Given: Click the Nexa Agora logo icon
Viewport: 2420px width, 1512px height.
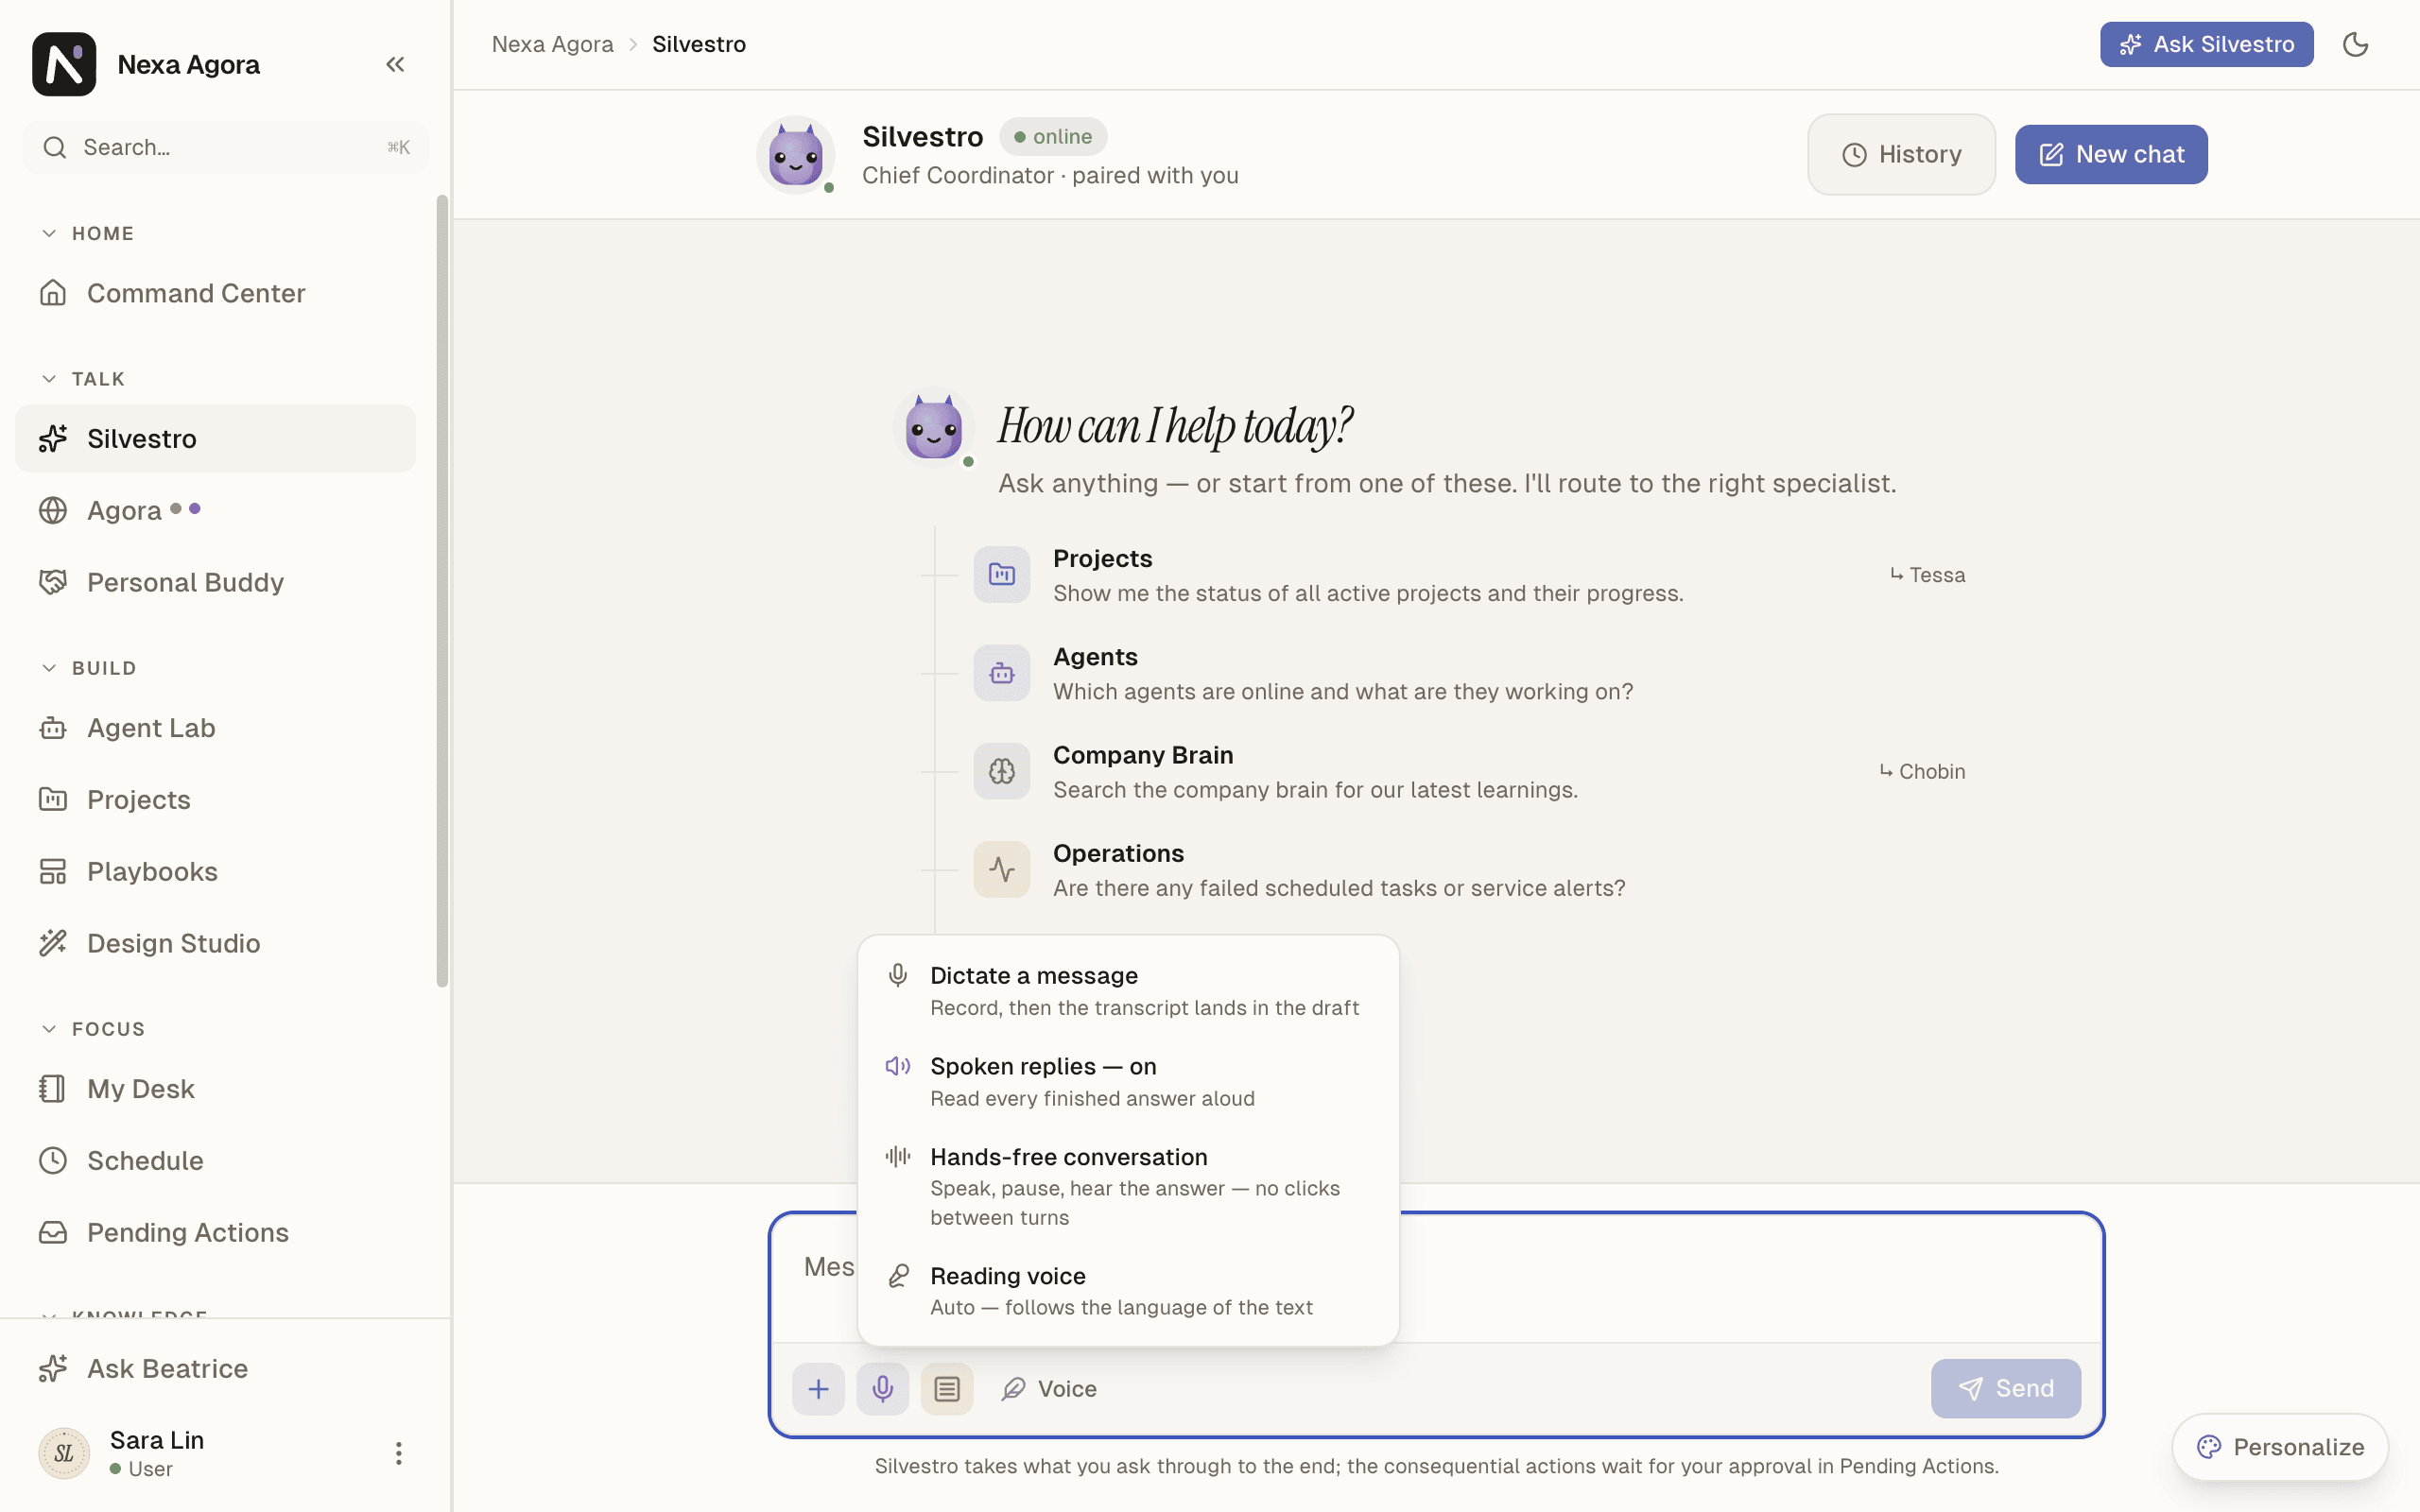Looking at the screenshot, I should (64, 64).
